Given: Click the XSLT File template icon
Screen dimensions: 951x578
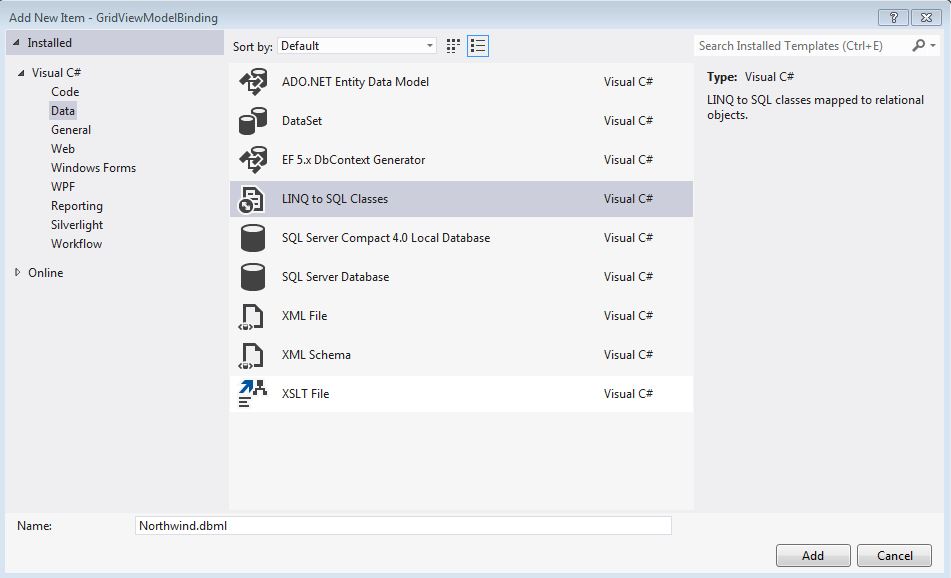Looking at the screenshot, I should [x=253, y=394].
